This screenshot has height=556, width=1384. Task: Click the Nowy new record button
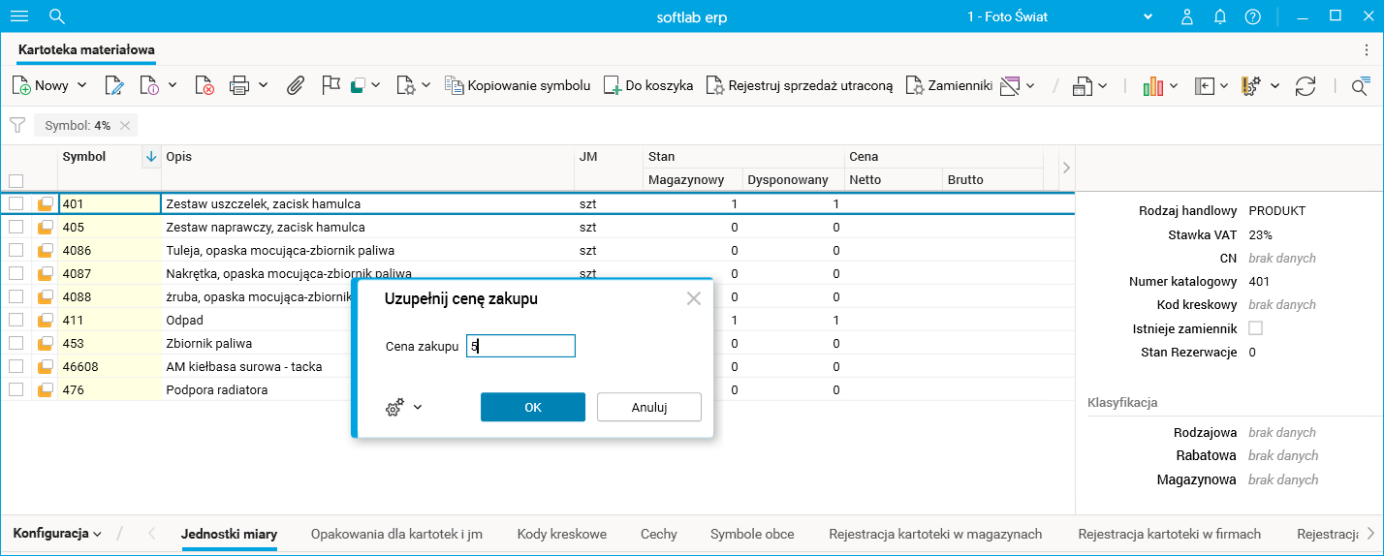pos(41,86)
